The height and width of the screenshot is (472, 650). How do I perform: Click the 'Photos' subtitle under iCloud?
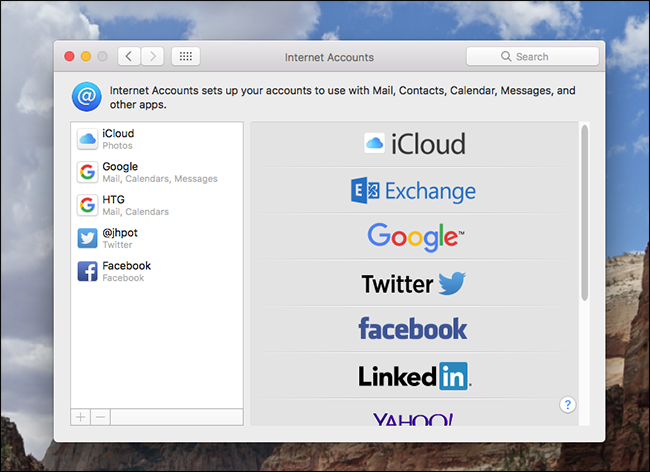117,146
